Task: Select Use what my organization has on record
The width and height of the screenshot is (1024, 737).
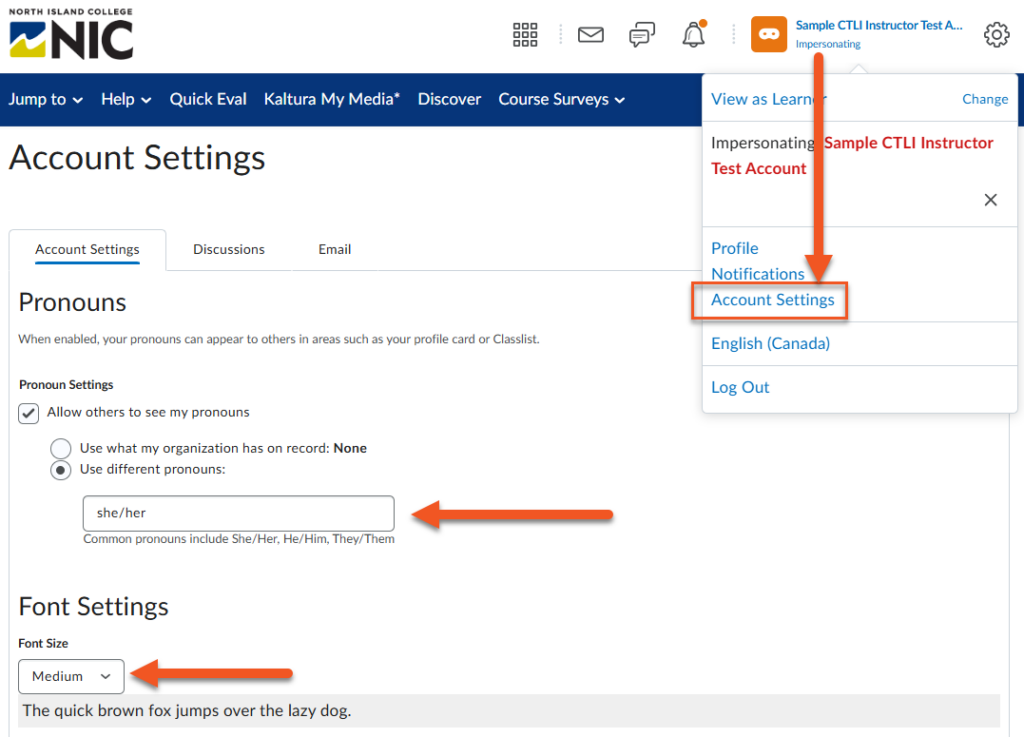Action: point(61,449)
